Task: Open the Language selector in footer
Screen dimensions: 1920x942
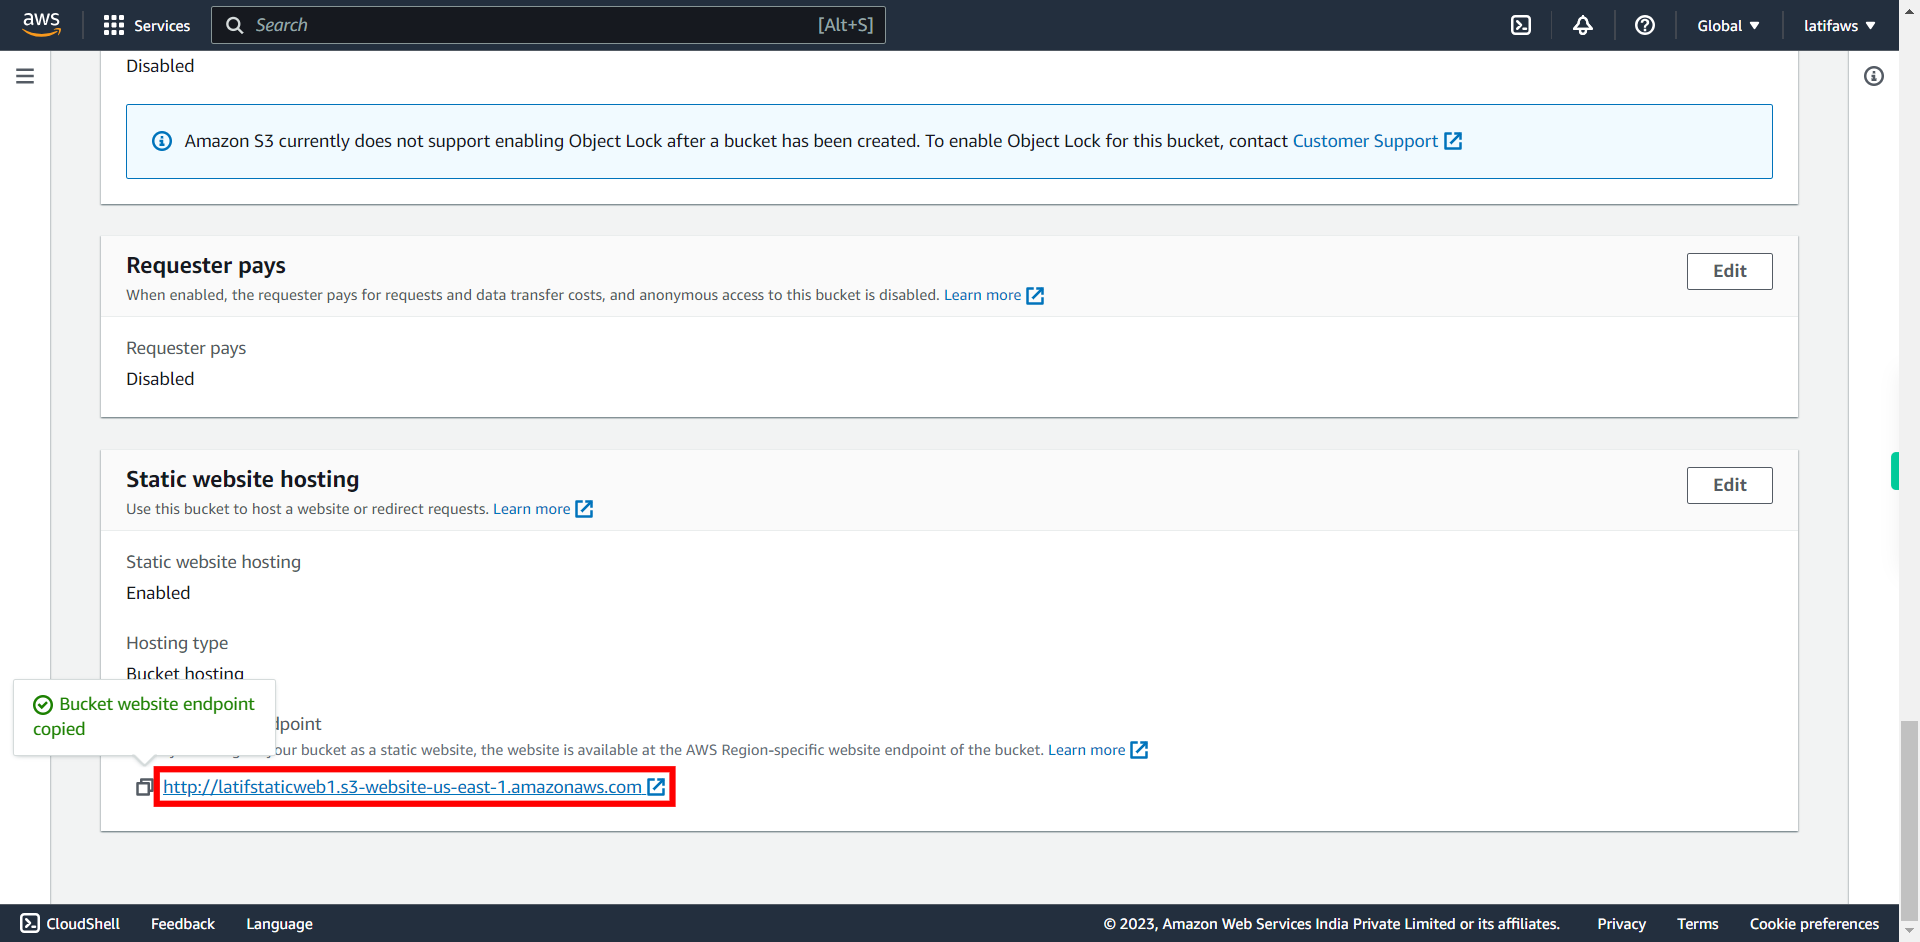Action: coord(279,923)
